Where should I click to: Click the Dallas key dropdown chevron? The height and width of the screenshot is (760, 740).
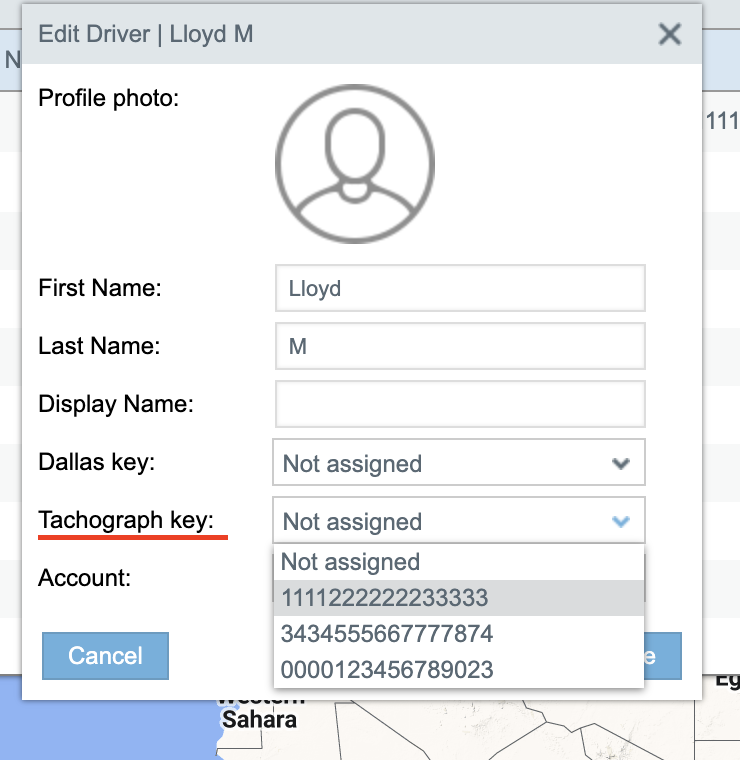621,464
